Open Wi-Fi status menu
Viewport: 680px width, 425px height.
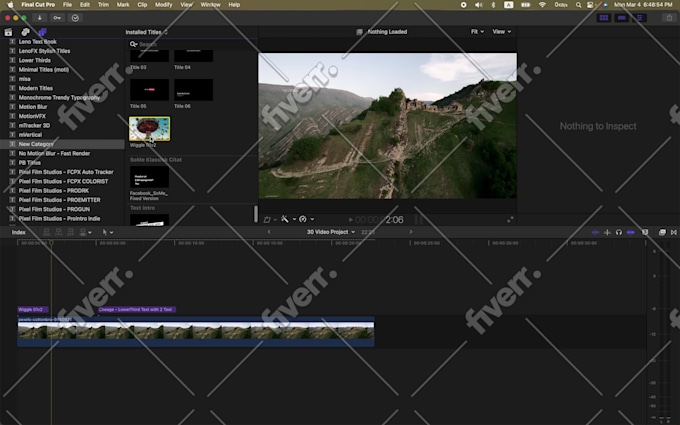tap(542, 5)
